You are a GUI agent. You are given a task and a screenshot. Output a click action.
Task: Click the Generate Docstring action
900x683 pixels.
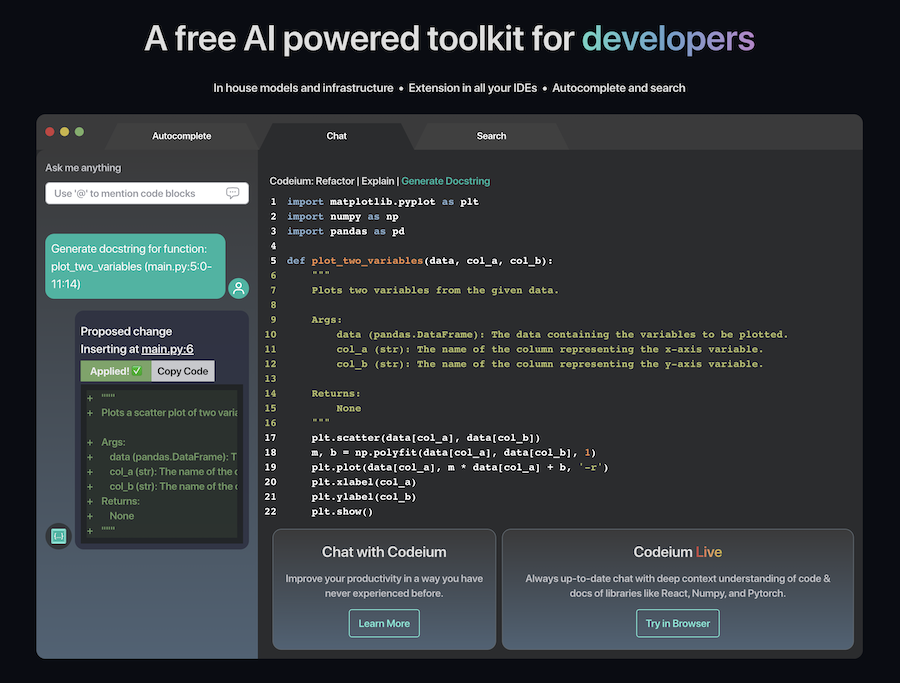point(445,181)
